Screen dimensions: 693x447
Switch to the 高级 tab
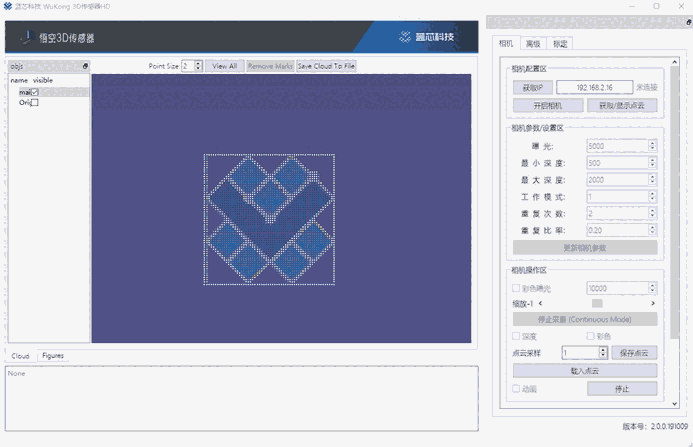coord(533,44)
